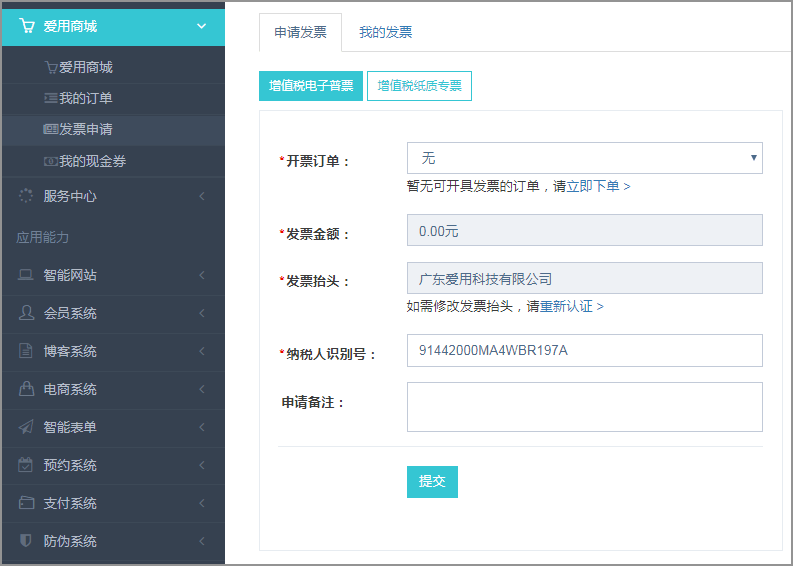
Task: Click the person icon next to 会员系统
Action: click(x=26, y=313)
